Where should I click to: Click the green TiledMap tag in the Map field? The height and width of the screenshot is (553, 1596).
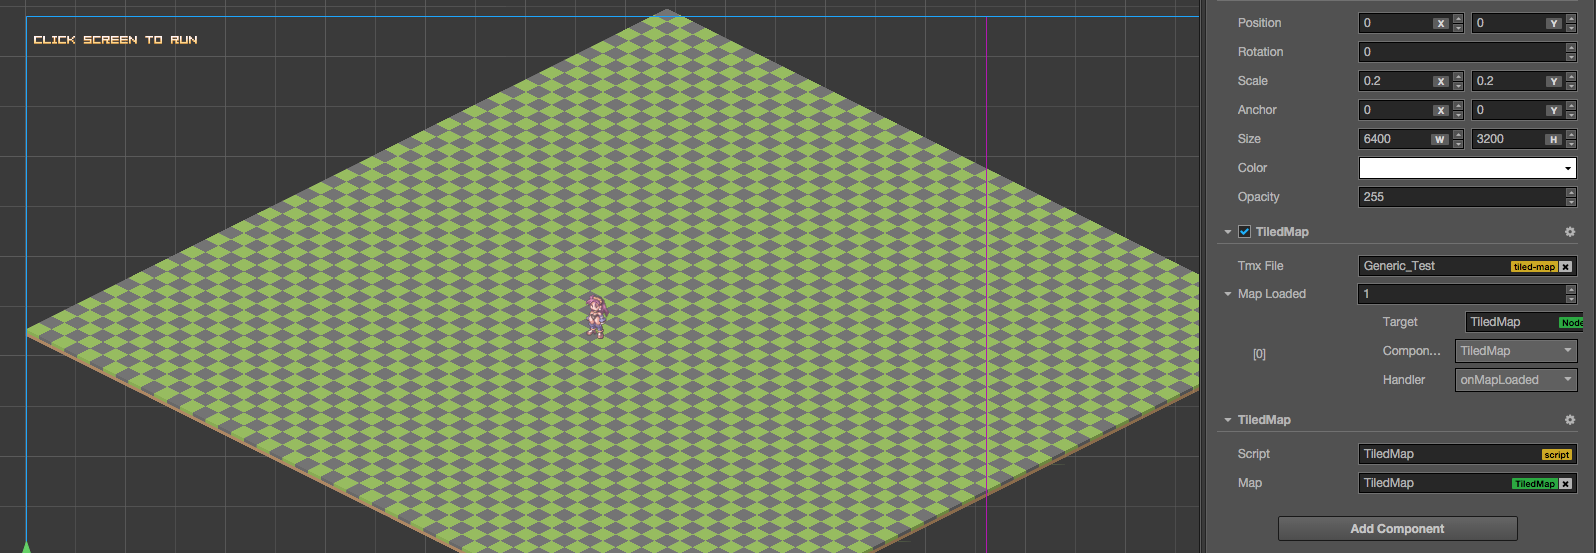1534,484
